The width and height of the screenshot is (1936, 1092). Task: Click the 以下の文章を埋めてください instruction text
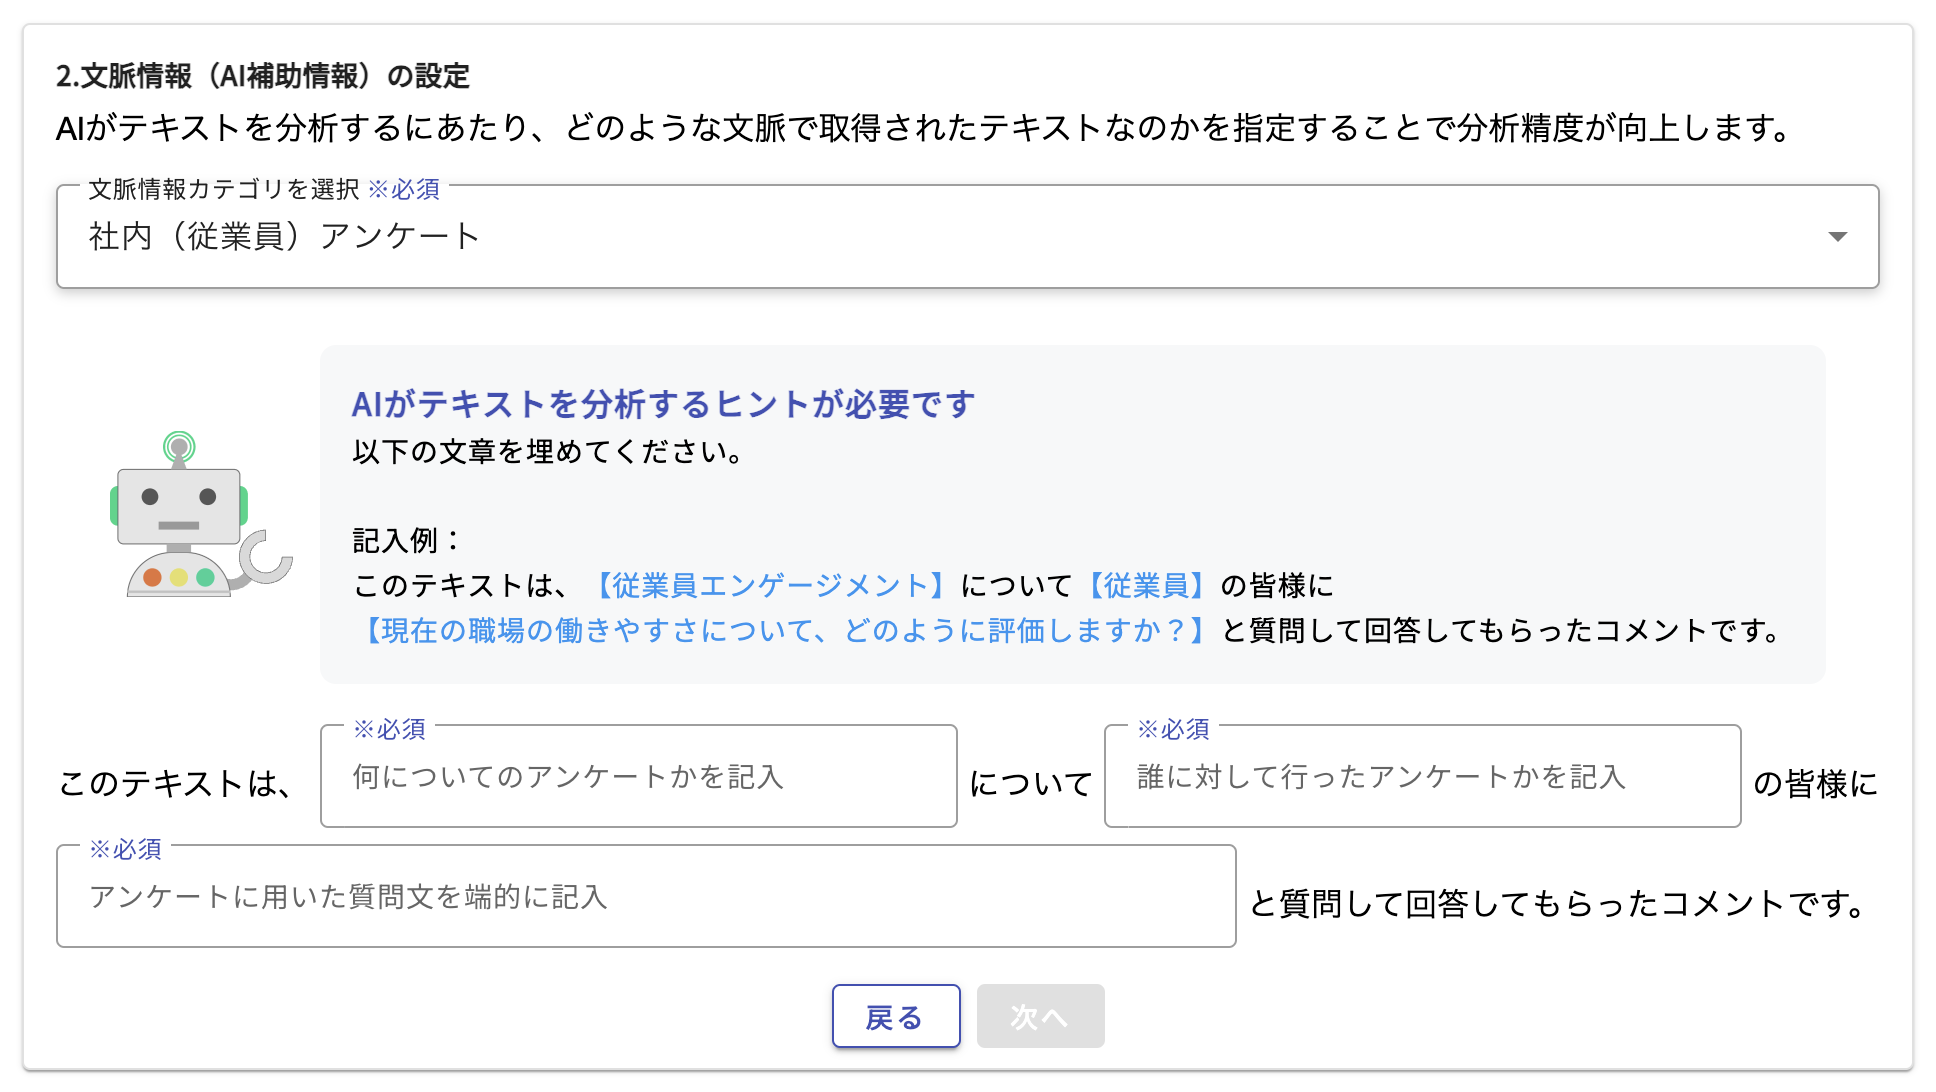click(x=547, y=452)
